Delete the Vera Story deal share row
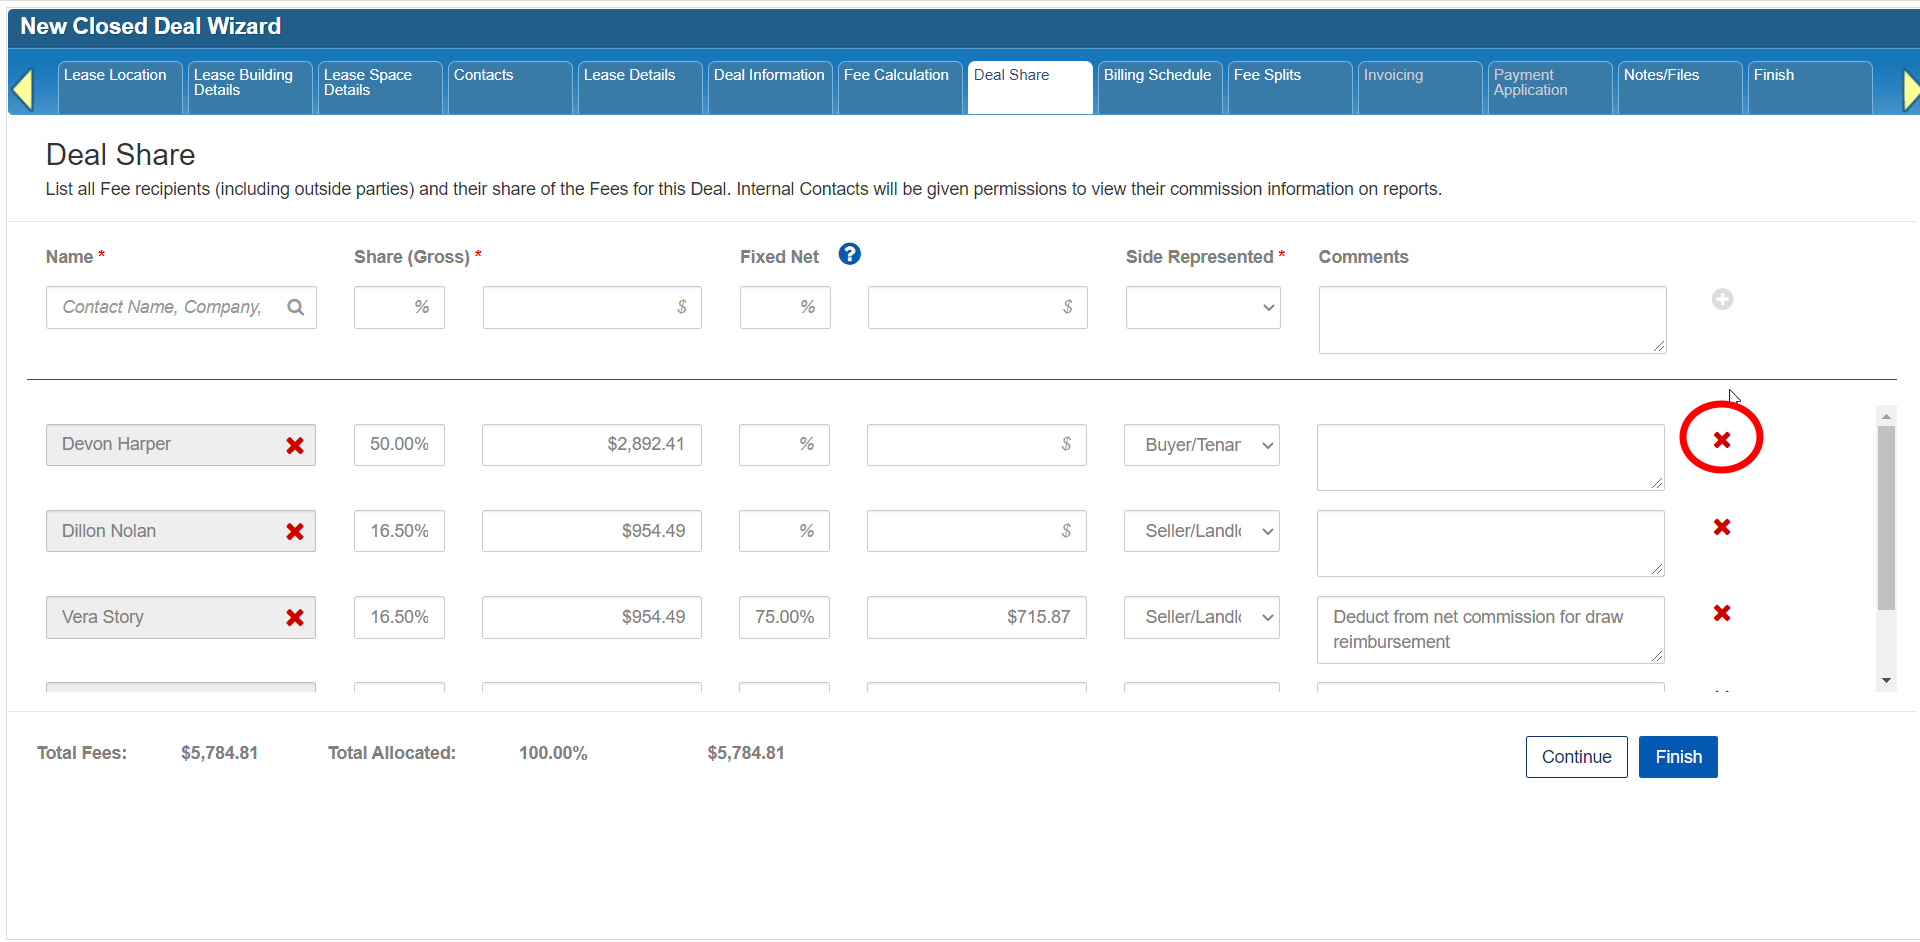The image size is (1920, 942). [x=1721, y=613]
